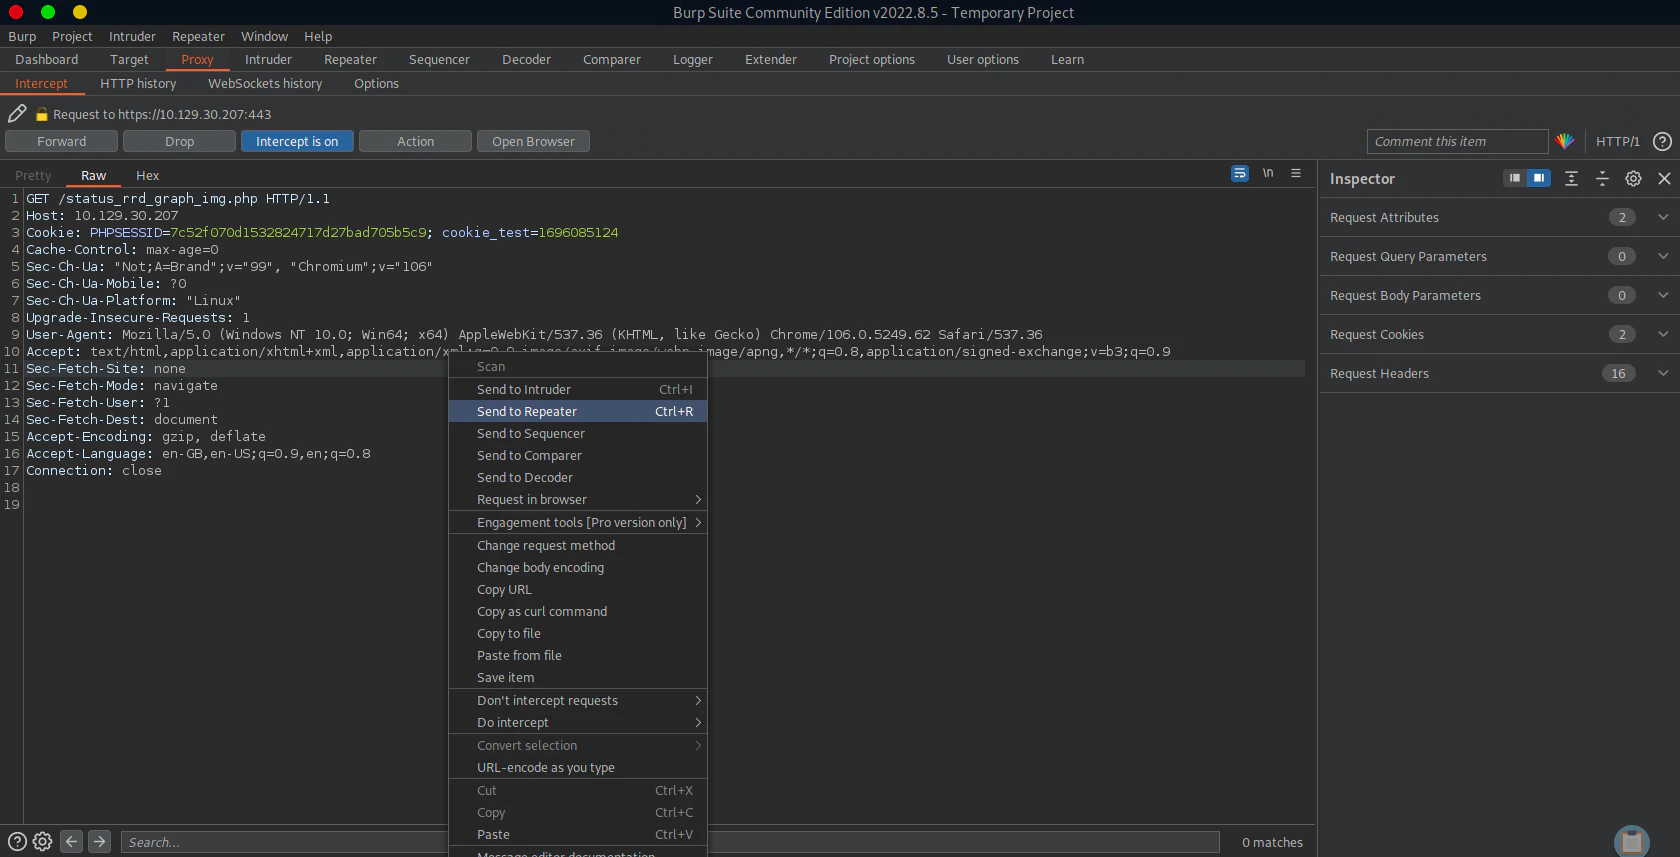
Task: Click the previous match left arrow
Action: pyautogui.click(x=71, y=842)
